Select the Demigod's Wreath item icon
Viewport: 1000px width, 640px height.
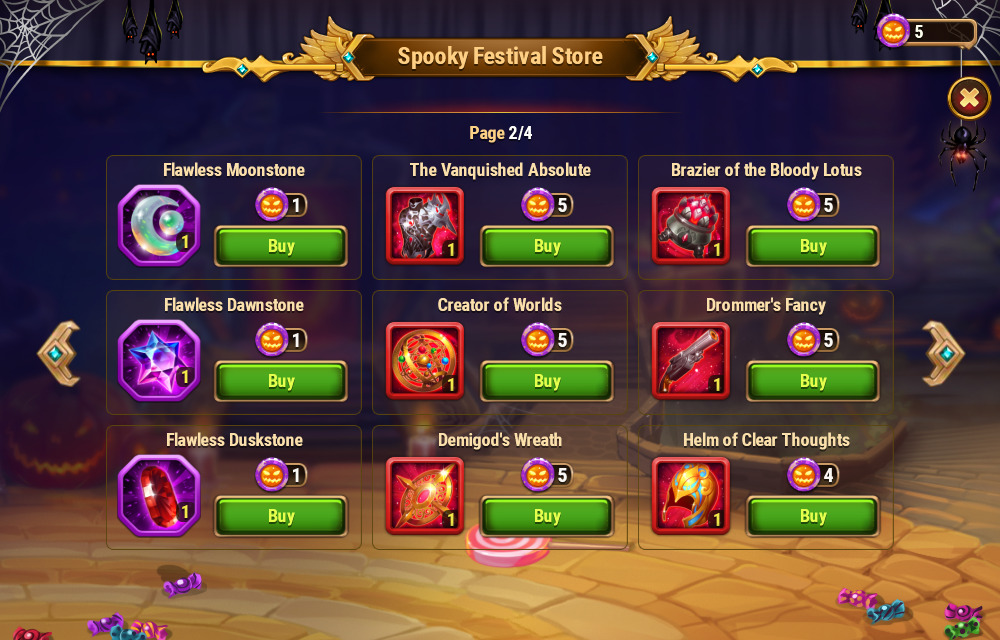tap(425, 496)
